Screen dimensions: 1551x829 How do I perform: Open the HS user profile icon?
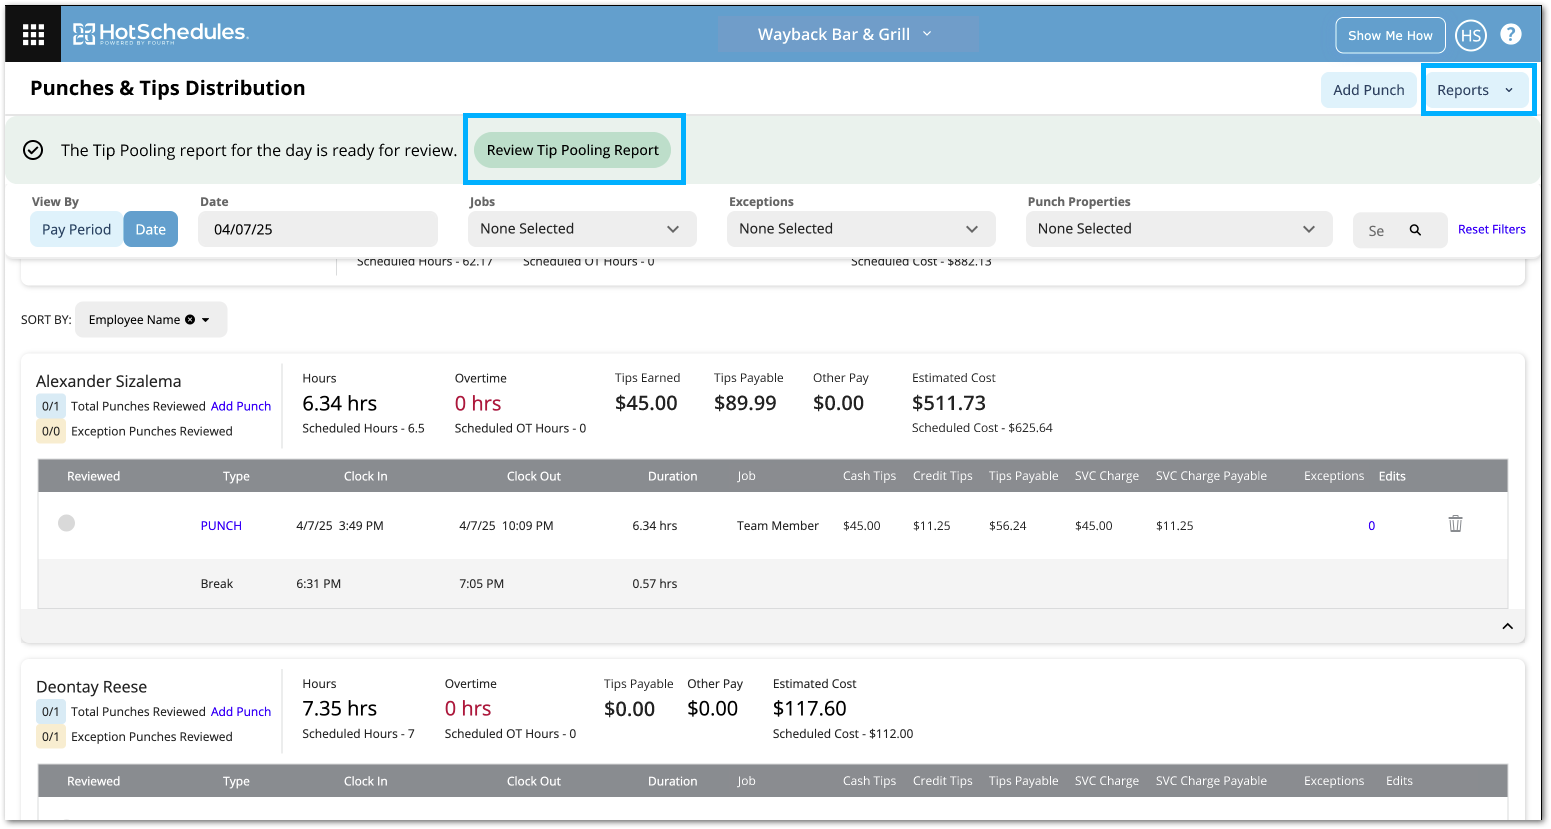click(1470, 35)
